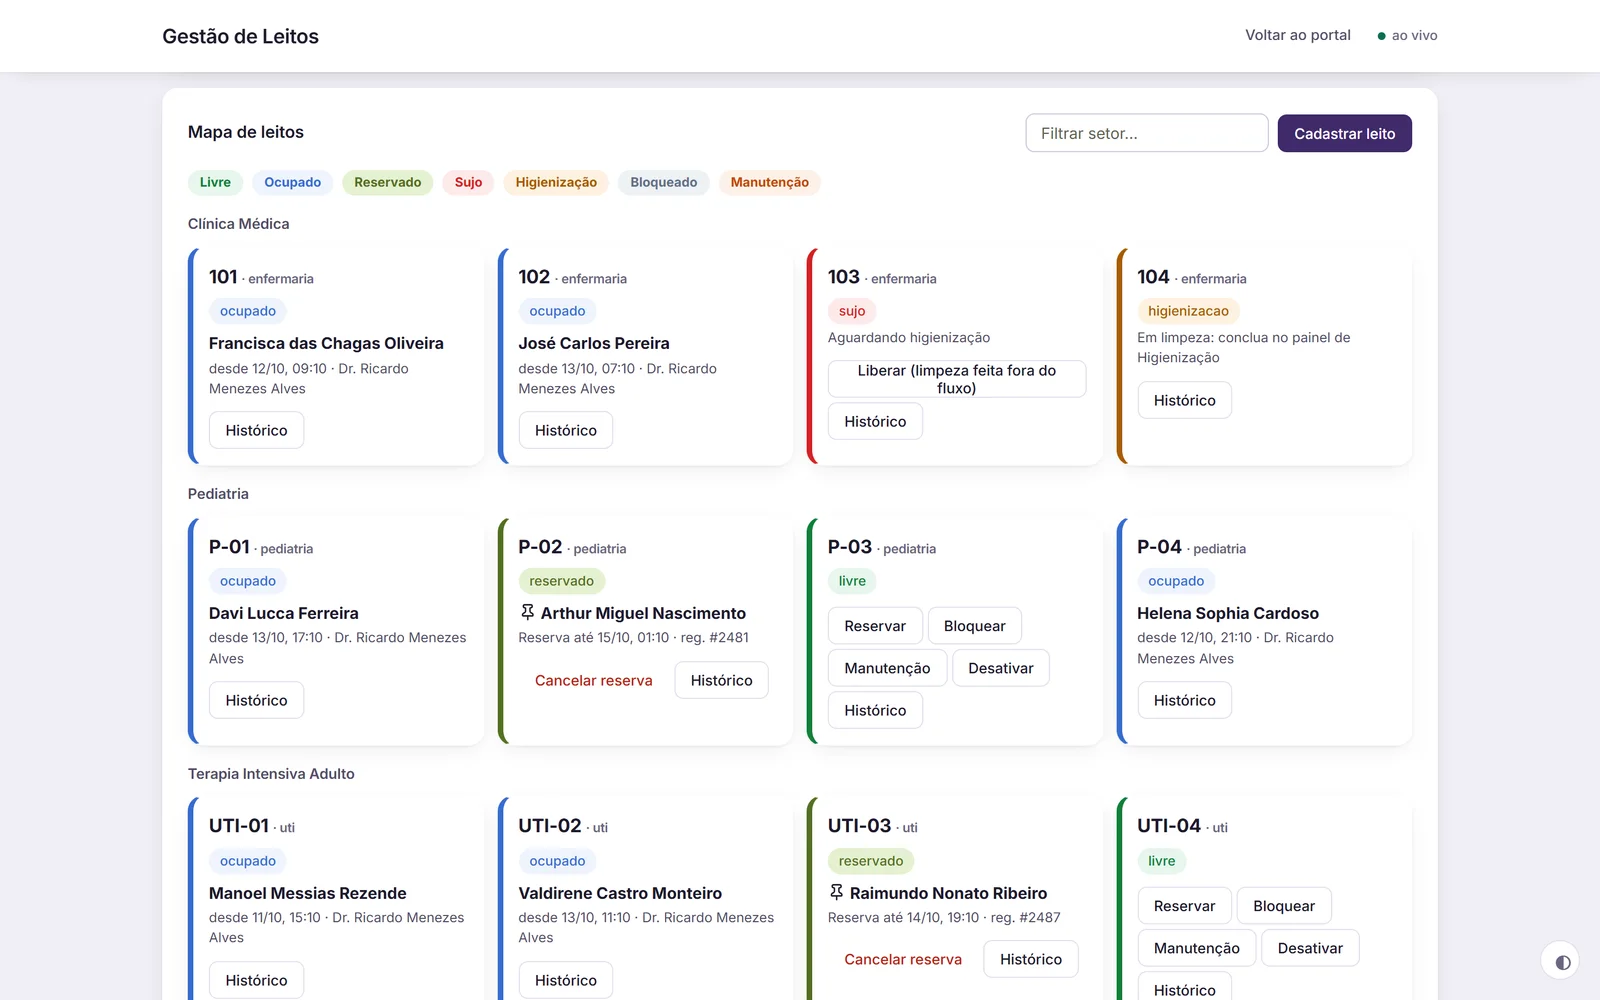Toggle the Ocupado status filter chip

pos(292,182)
